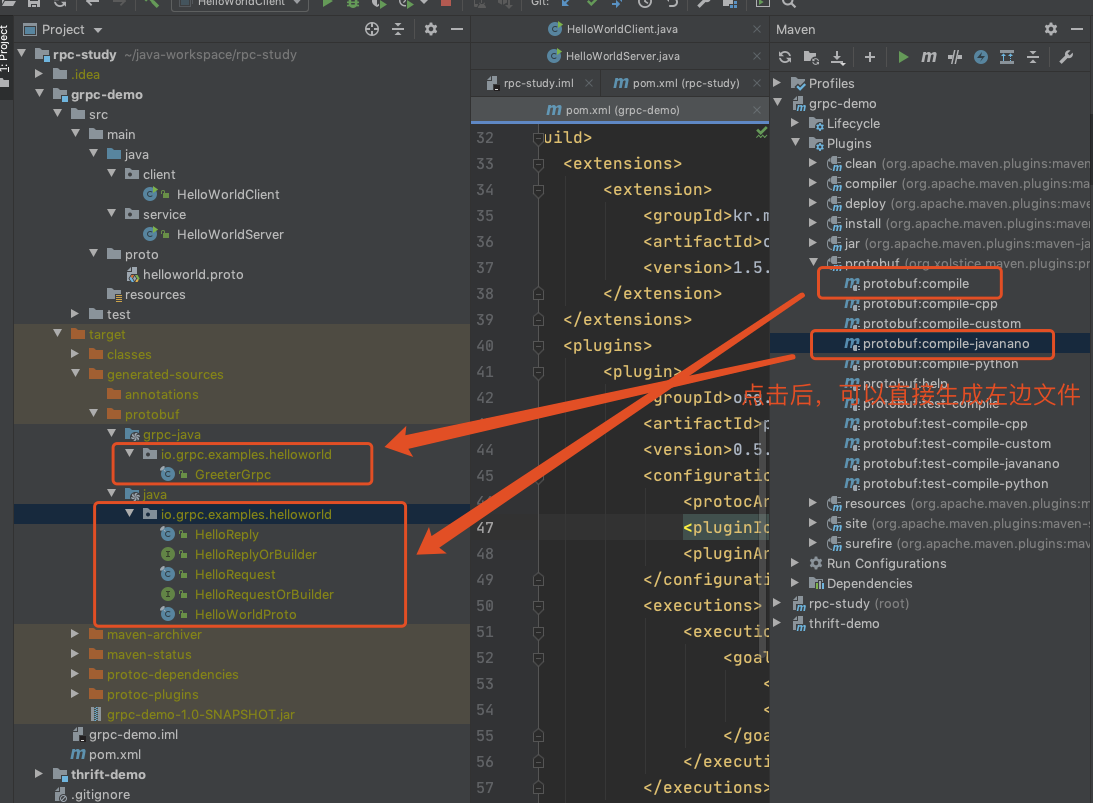Open Project panel gear options

431,29
